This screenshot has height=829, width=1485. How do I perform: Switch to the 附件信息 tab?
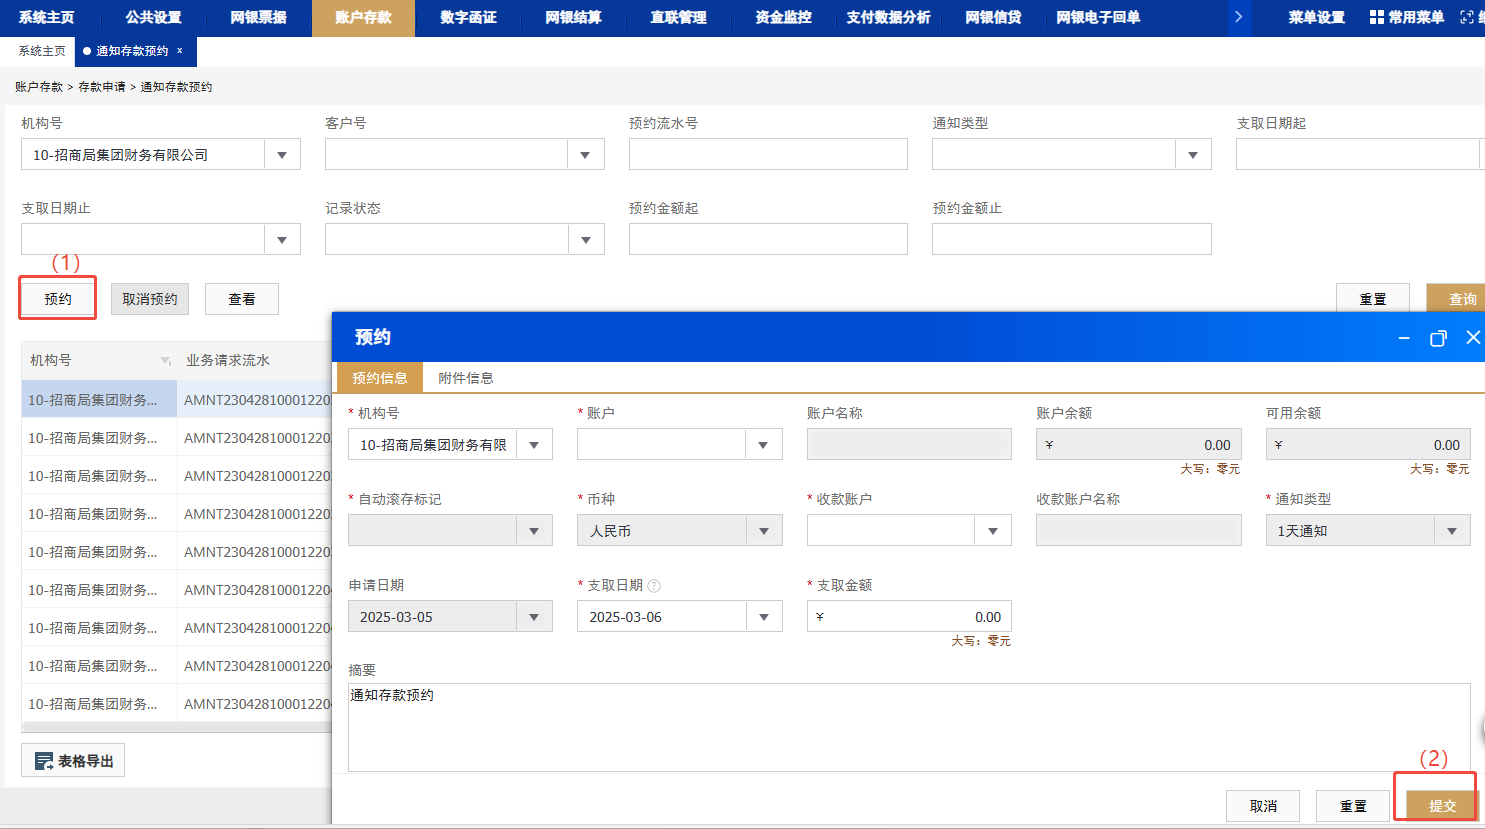point(466,378)
